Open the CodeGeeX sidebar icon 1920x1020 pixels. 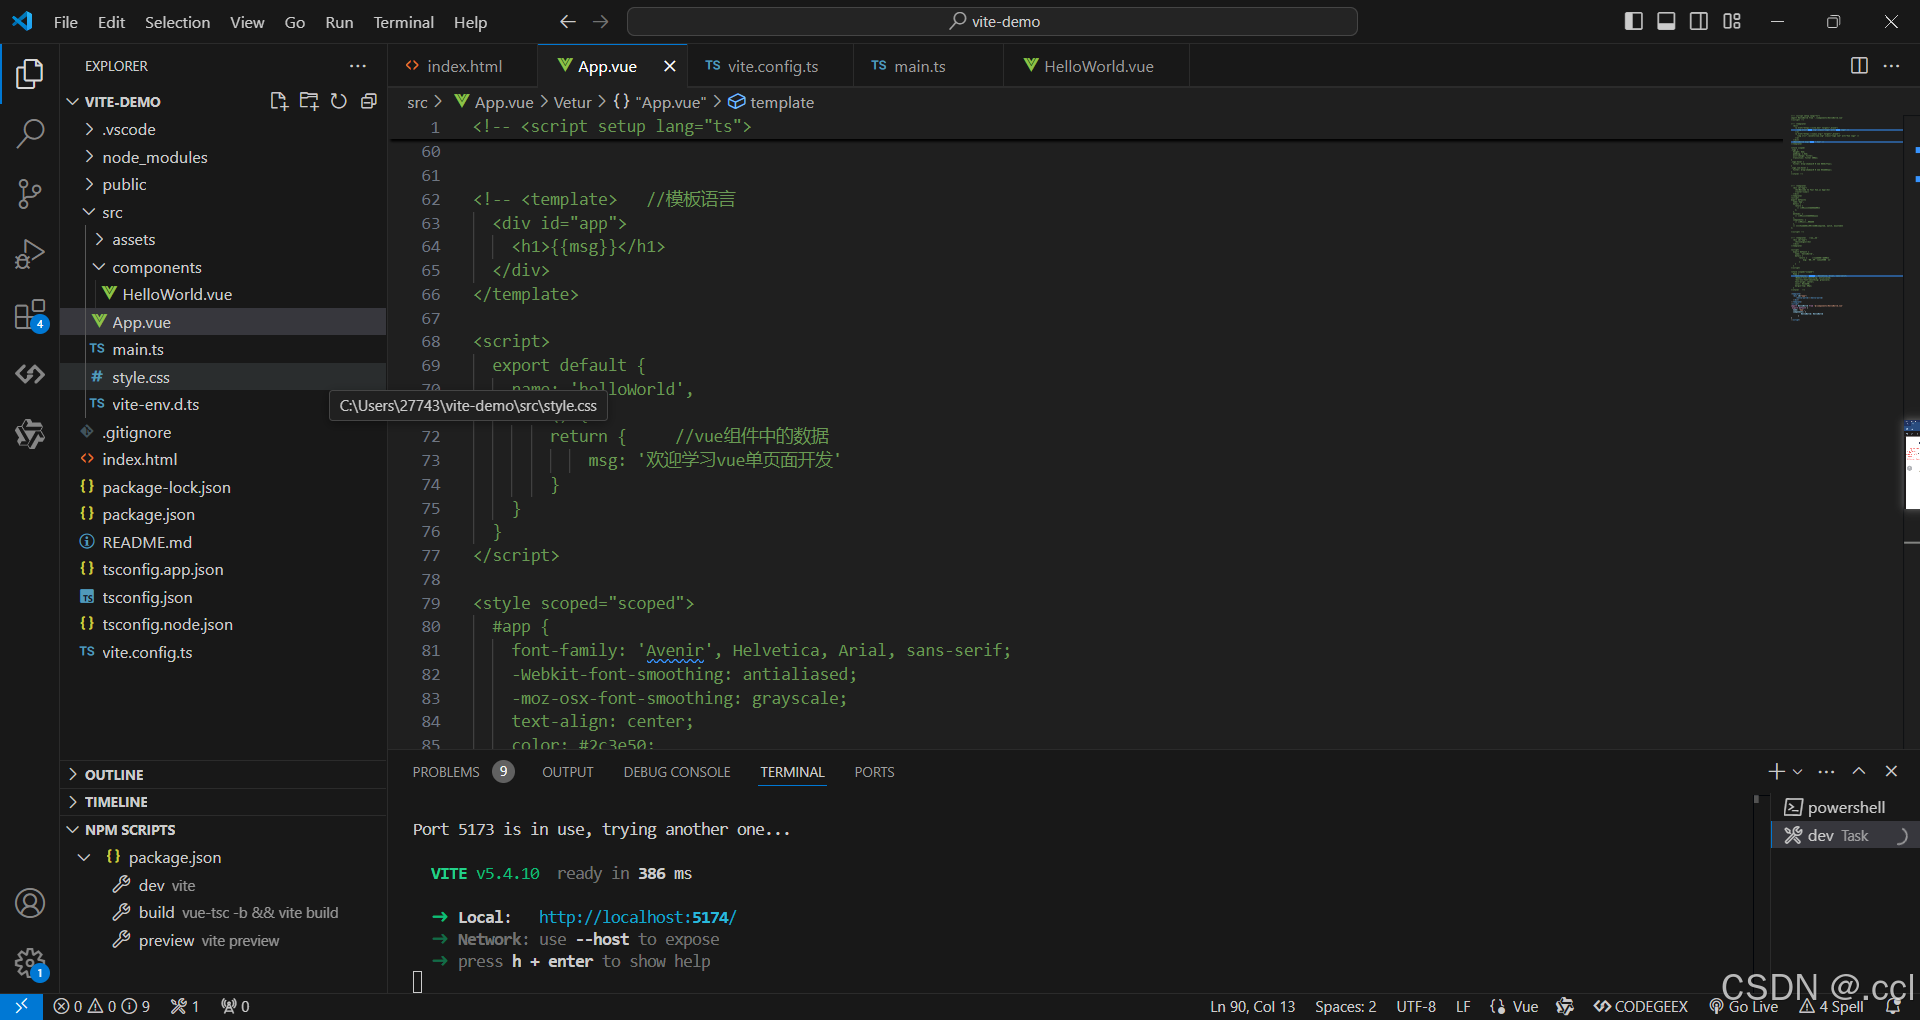(30, 374)
